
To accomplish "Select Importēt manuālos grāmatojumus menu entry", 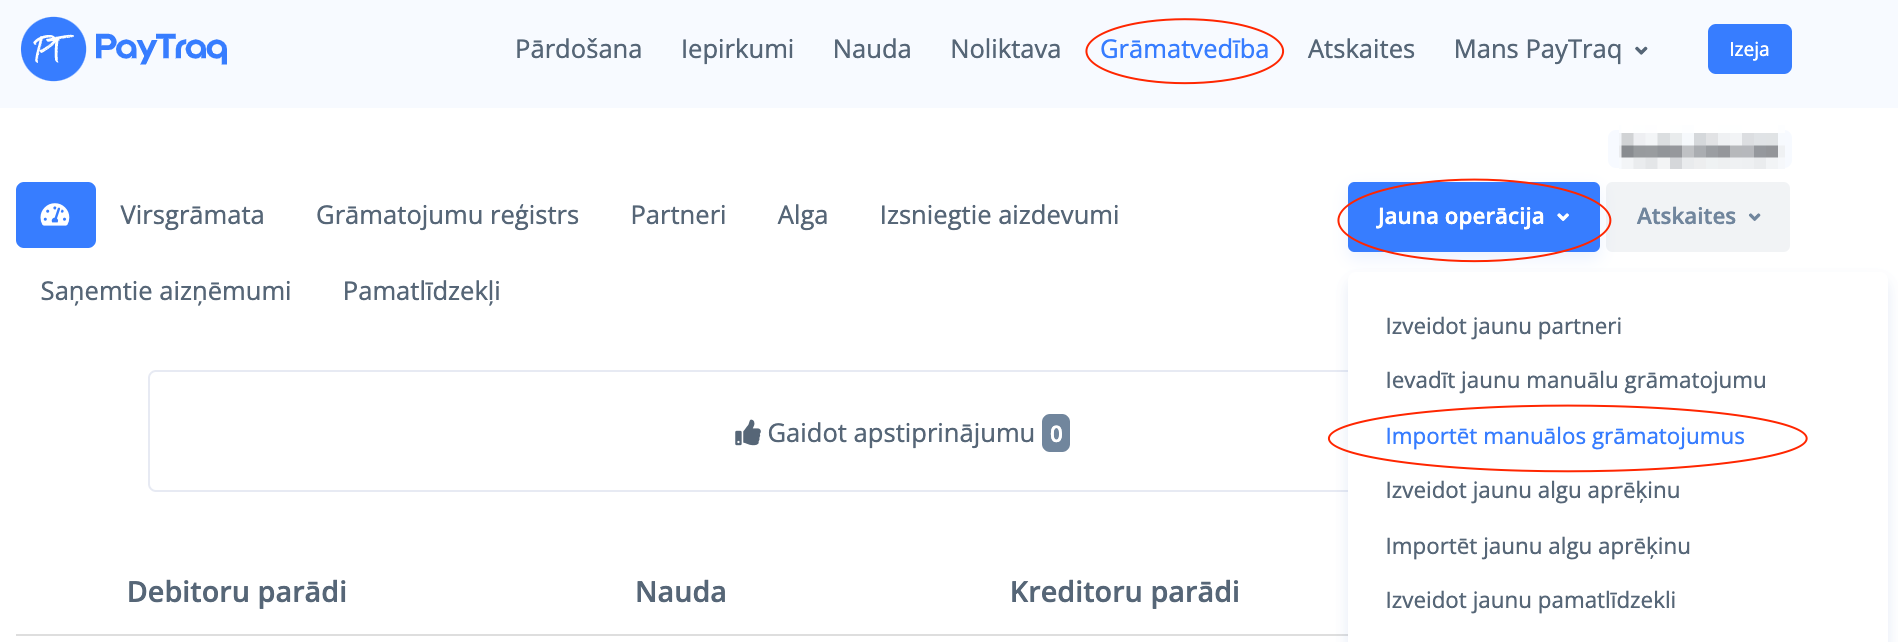I will [1564, 436].
